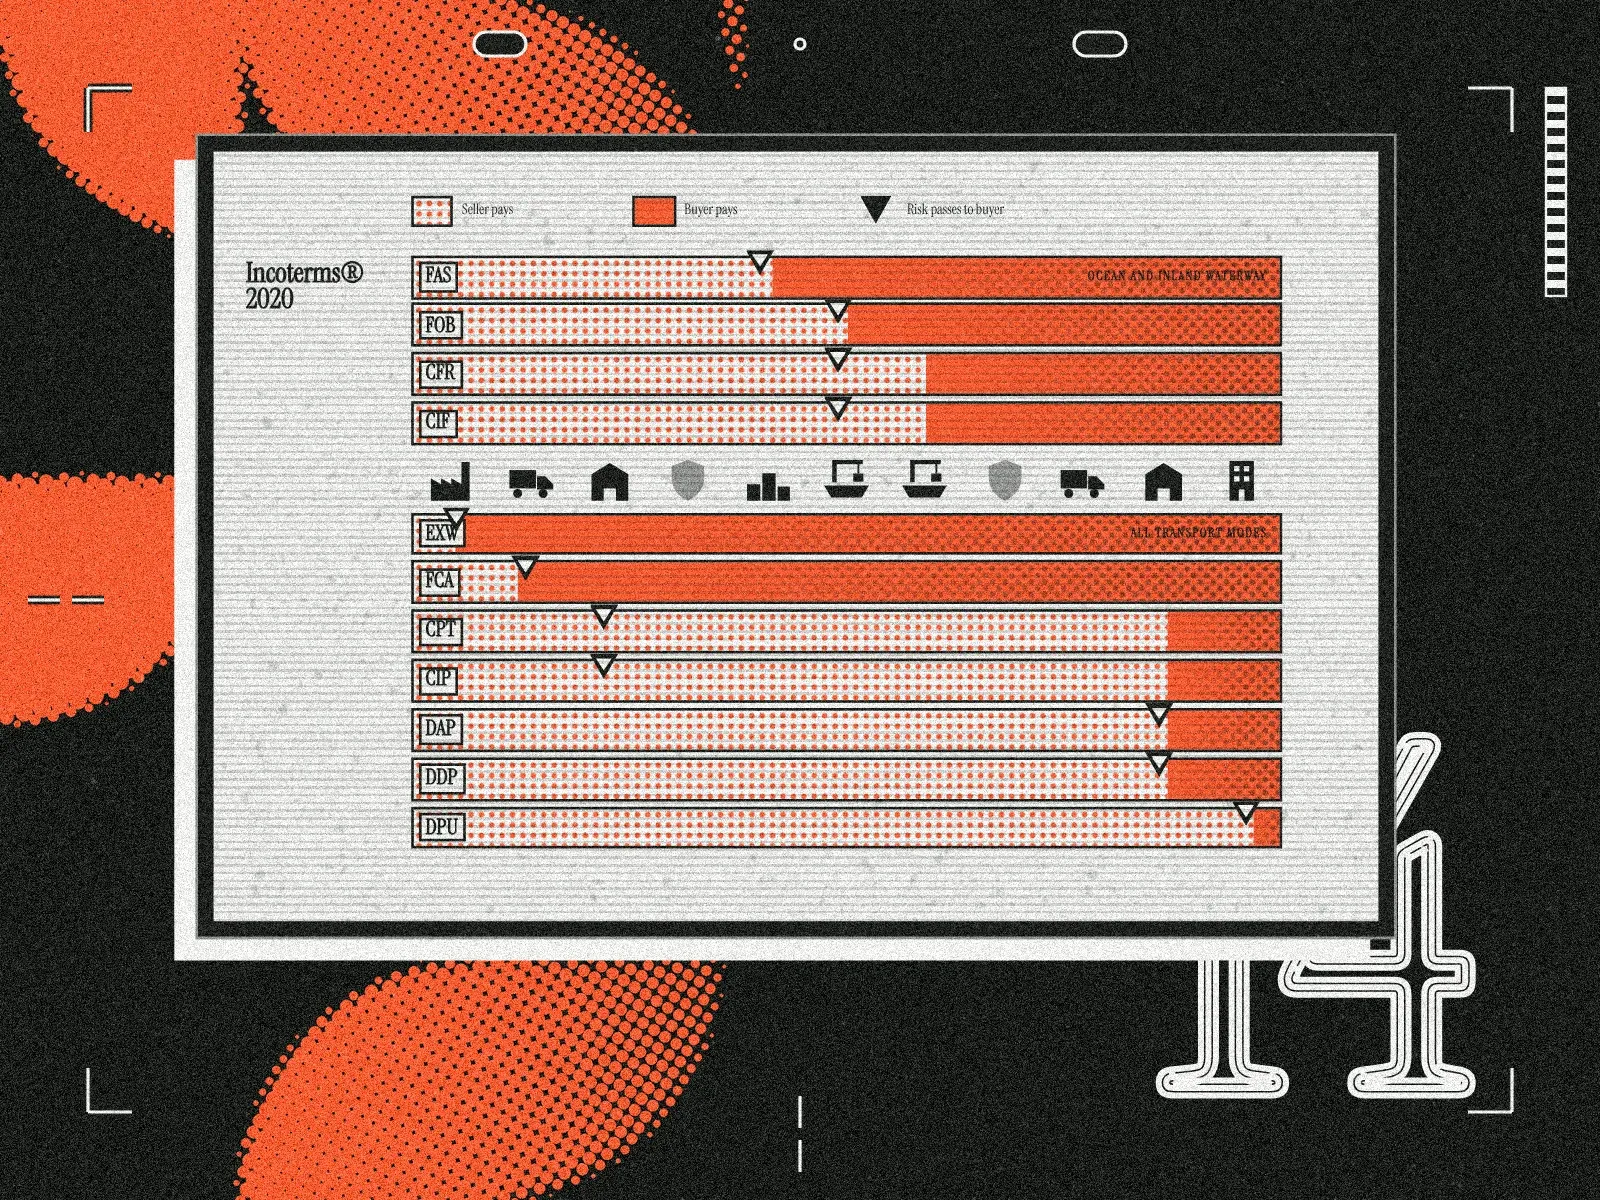This screenshot has width=1600, height=1200.
Task: Click the FAS row label
Action: 438,276
